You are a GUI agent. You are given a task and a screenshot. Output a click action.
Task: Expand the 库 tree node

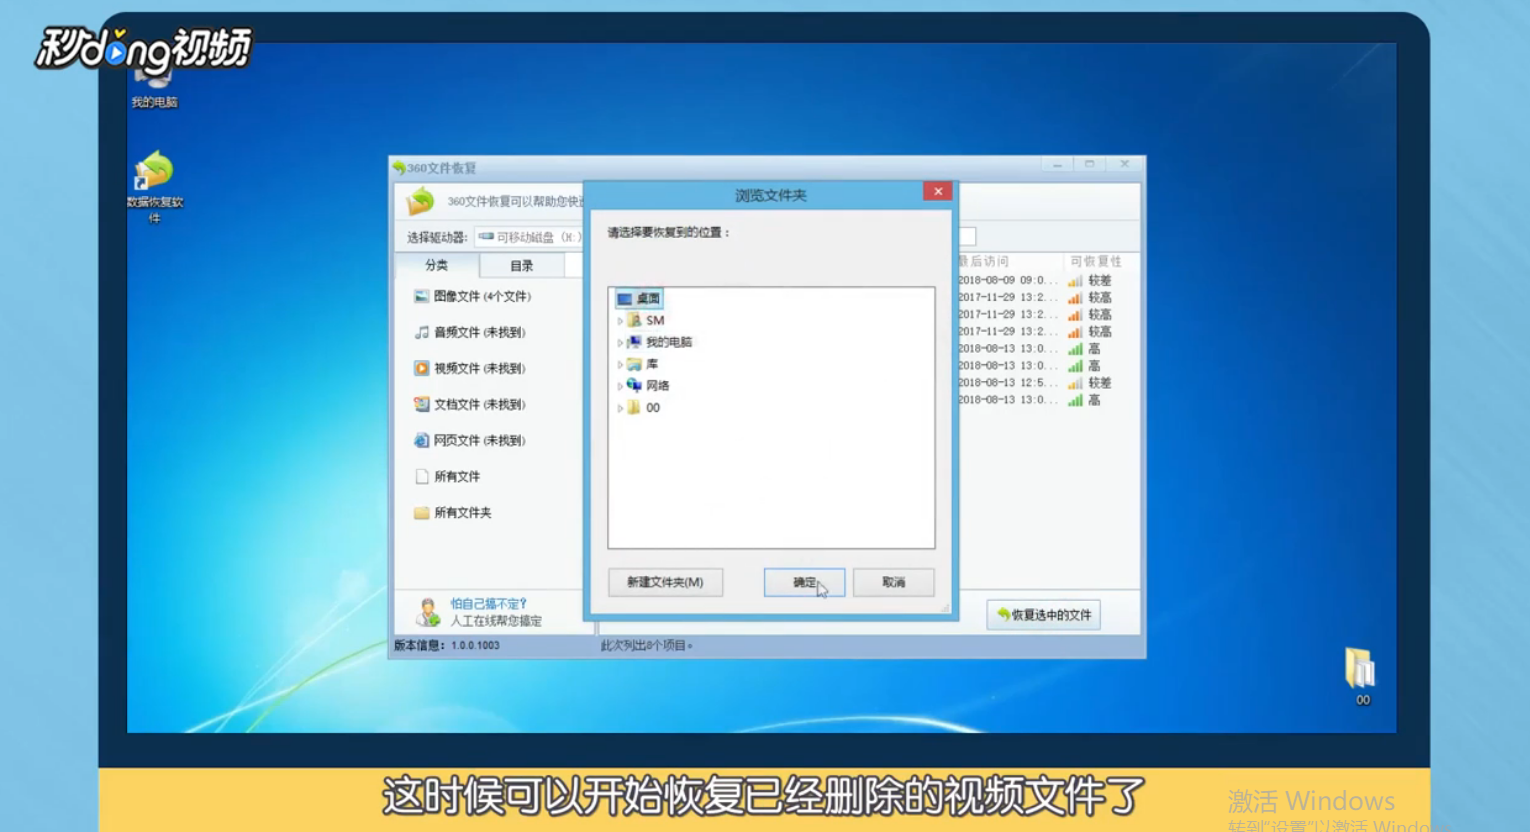(x=620, y=365)
